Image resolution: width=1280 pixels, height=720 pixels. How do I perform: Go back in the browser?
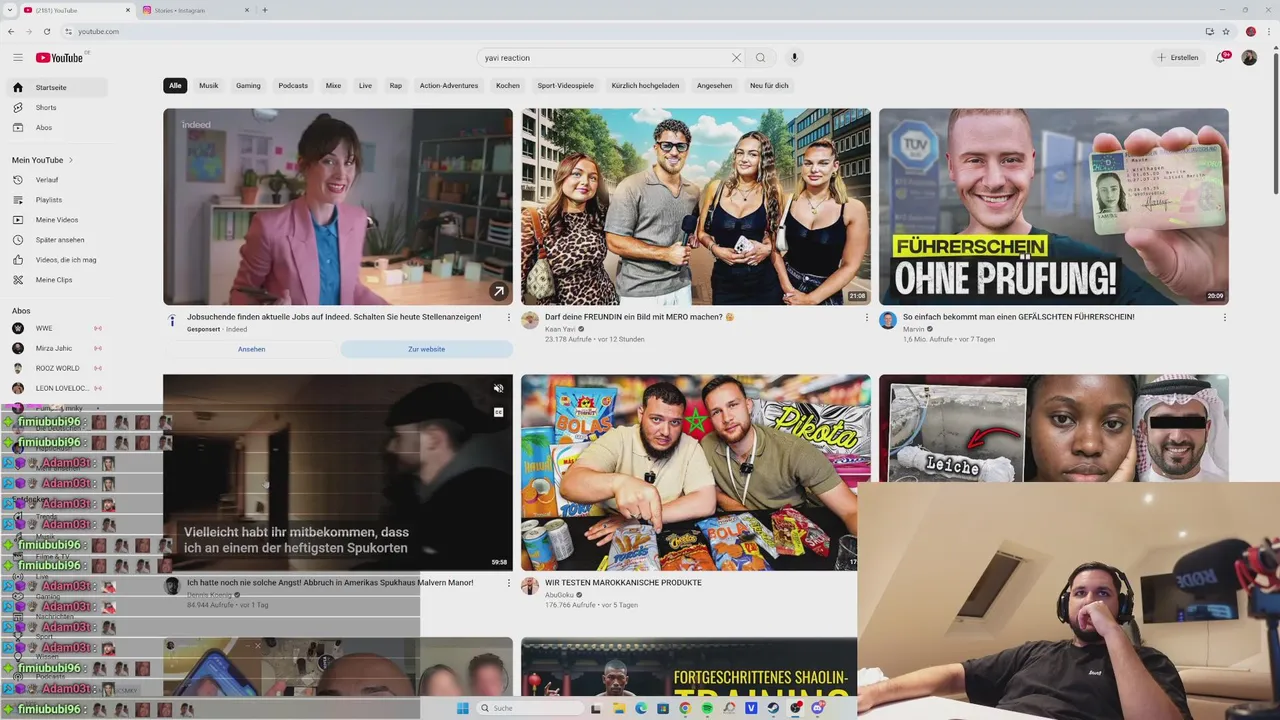(11, 31)
